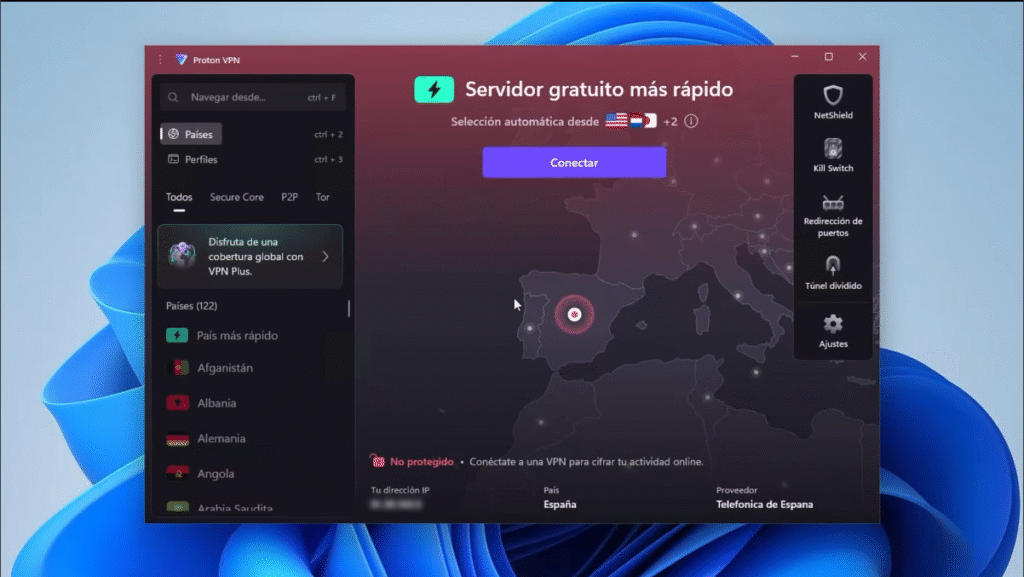Click the Alemania flag icon
This screenshot has width=1024, height=577.
tap(177, 439)
